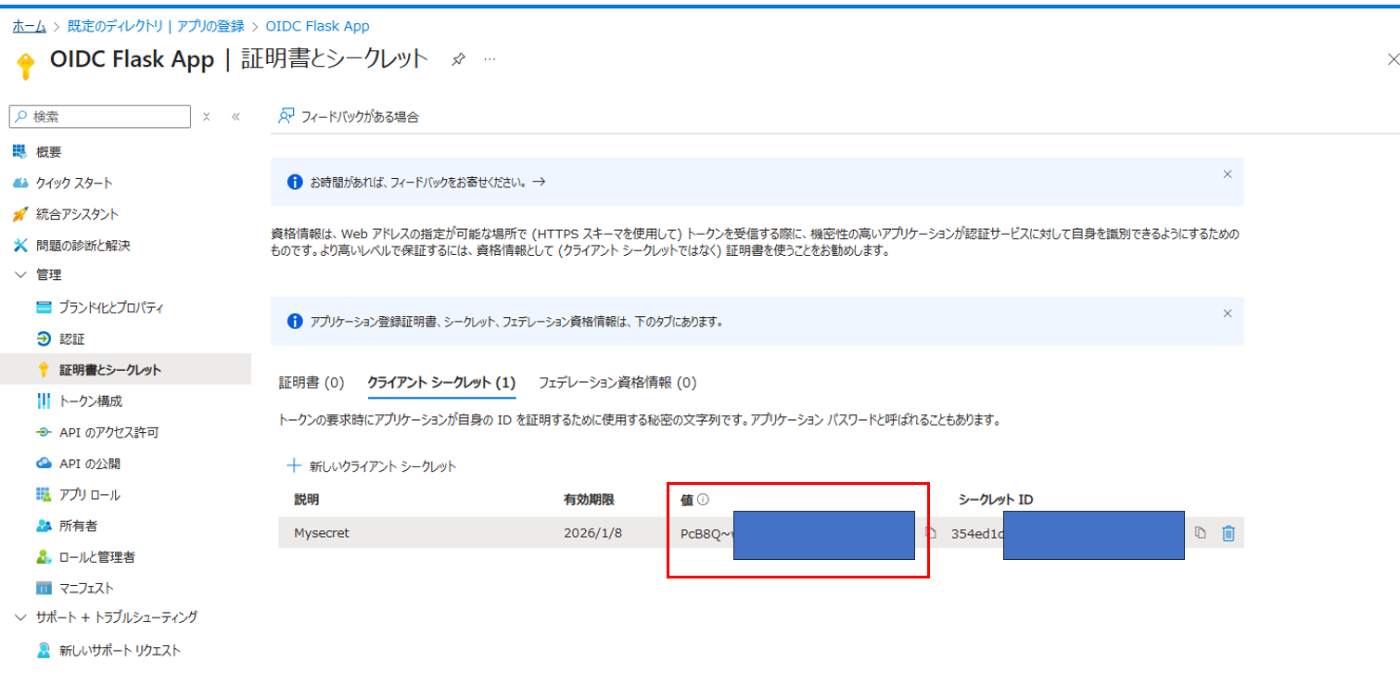This screenshot has width=1400, height=674.
Task: Click the マニフェスト icon
Action: point(43,588)
